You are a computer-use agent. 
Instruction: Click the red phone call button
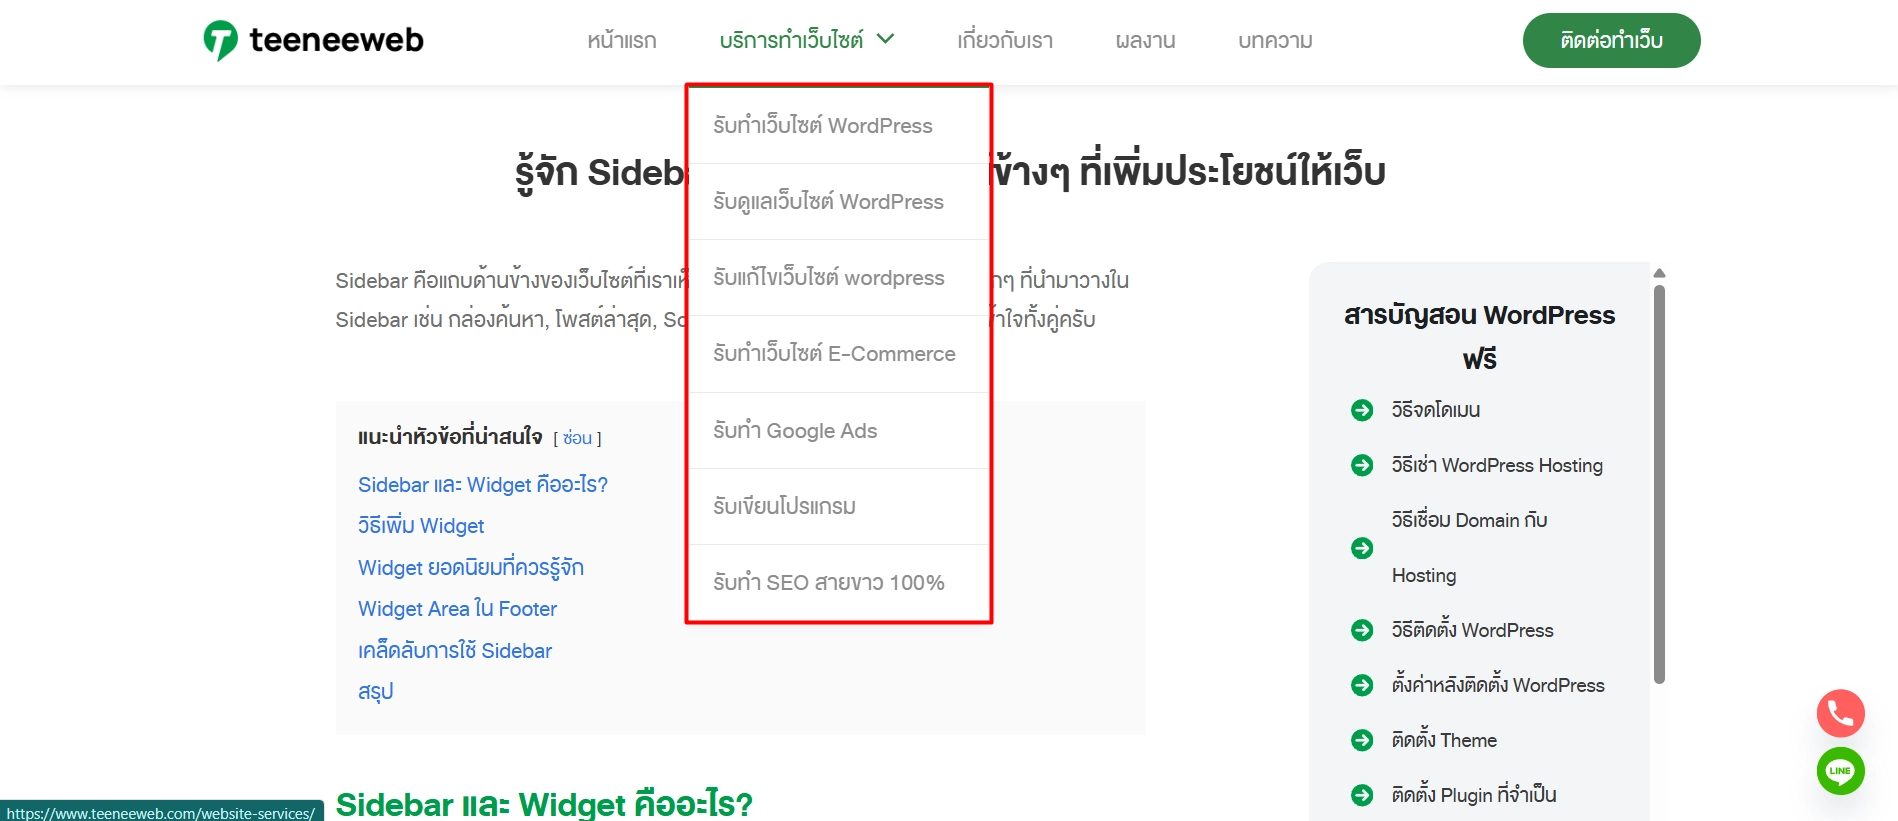click(x=1840, y=713)
